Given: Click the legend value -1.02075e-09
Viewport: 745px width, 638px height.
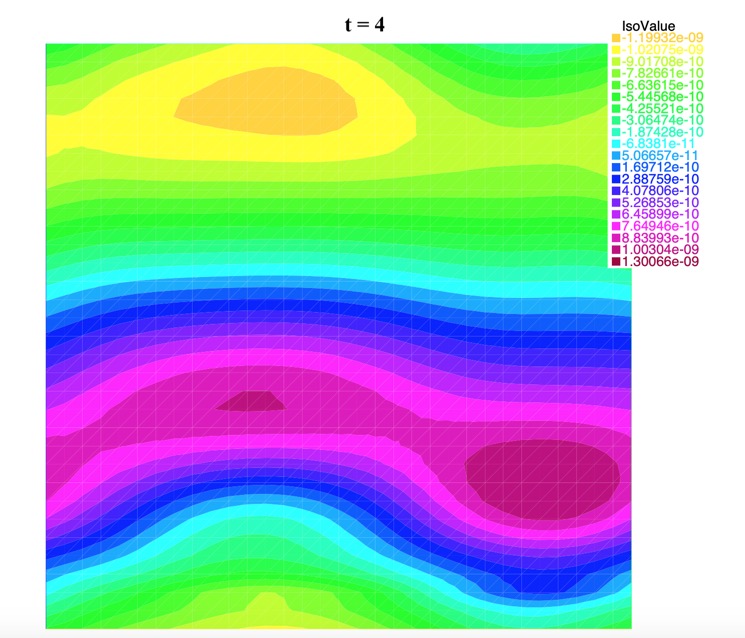Looking at the screenshot, I should [x=662, y=50].
